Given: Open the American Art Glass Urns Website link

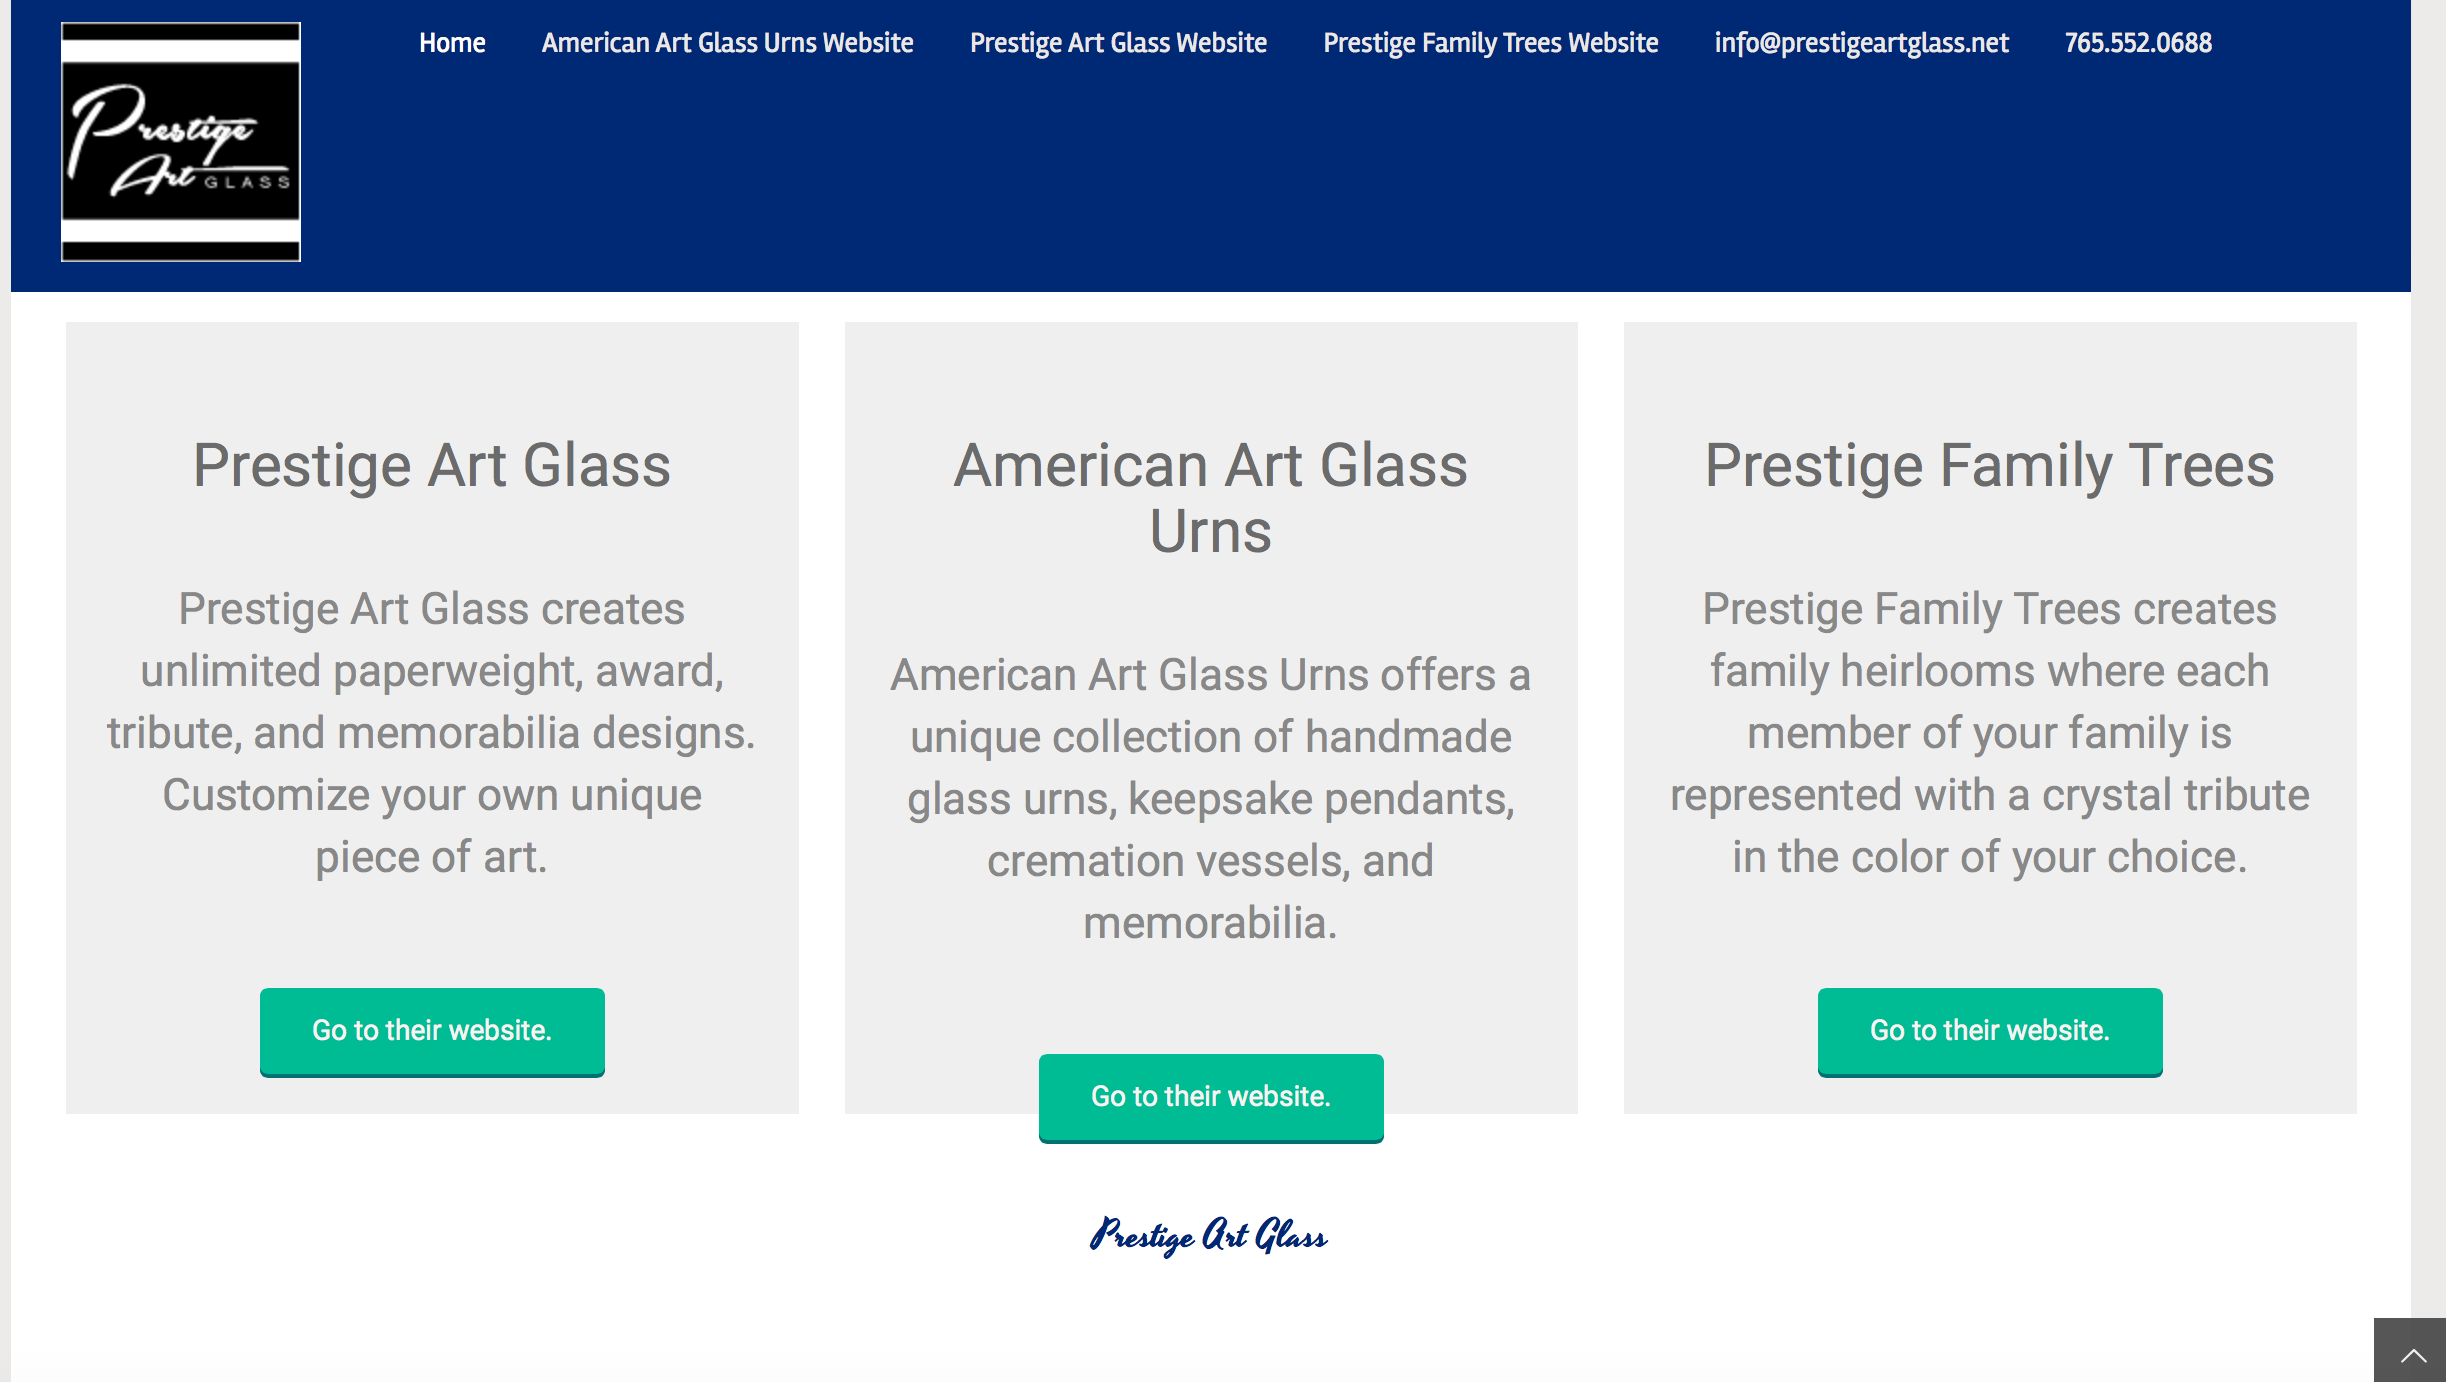Looking at the screenshot, I should (727, 43).
